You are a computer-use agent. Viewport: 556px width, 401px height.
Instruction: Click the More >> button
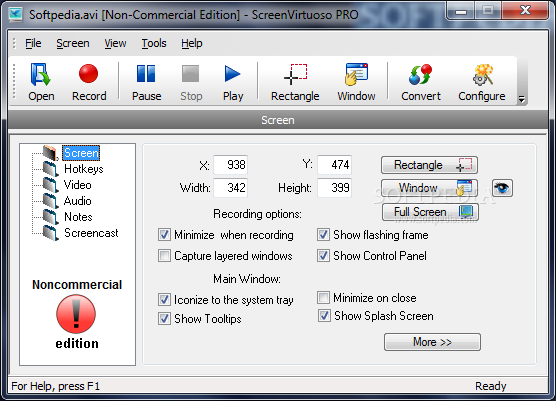click(432, 342)
